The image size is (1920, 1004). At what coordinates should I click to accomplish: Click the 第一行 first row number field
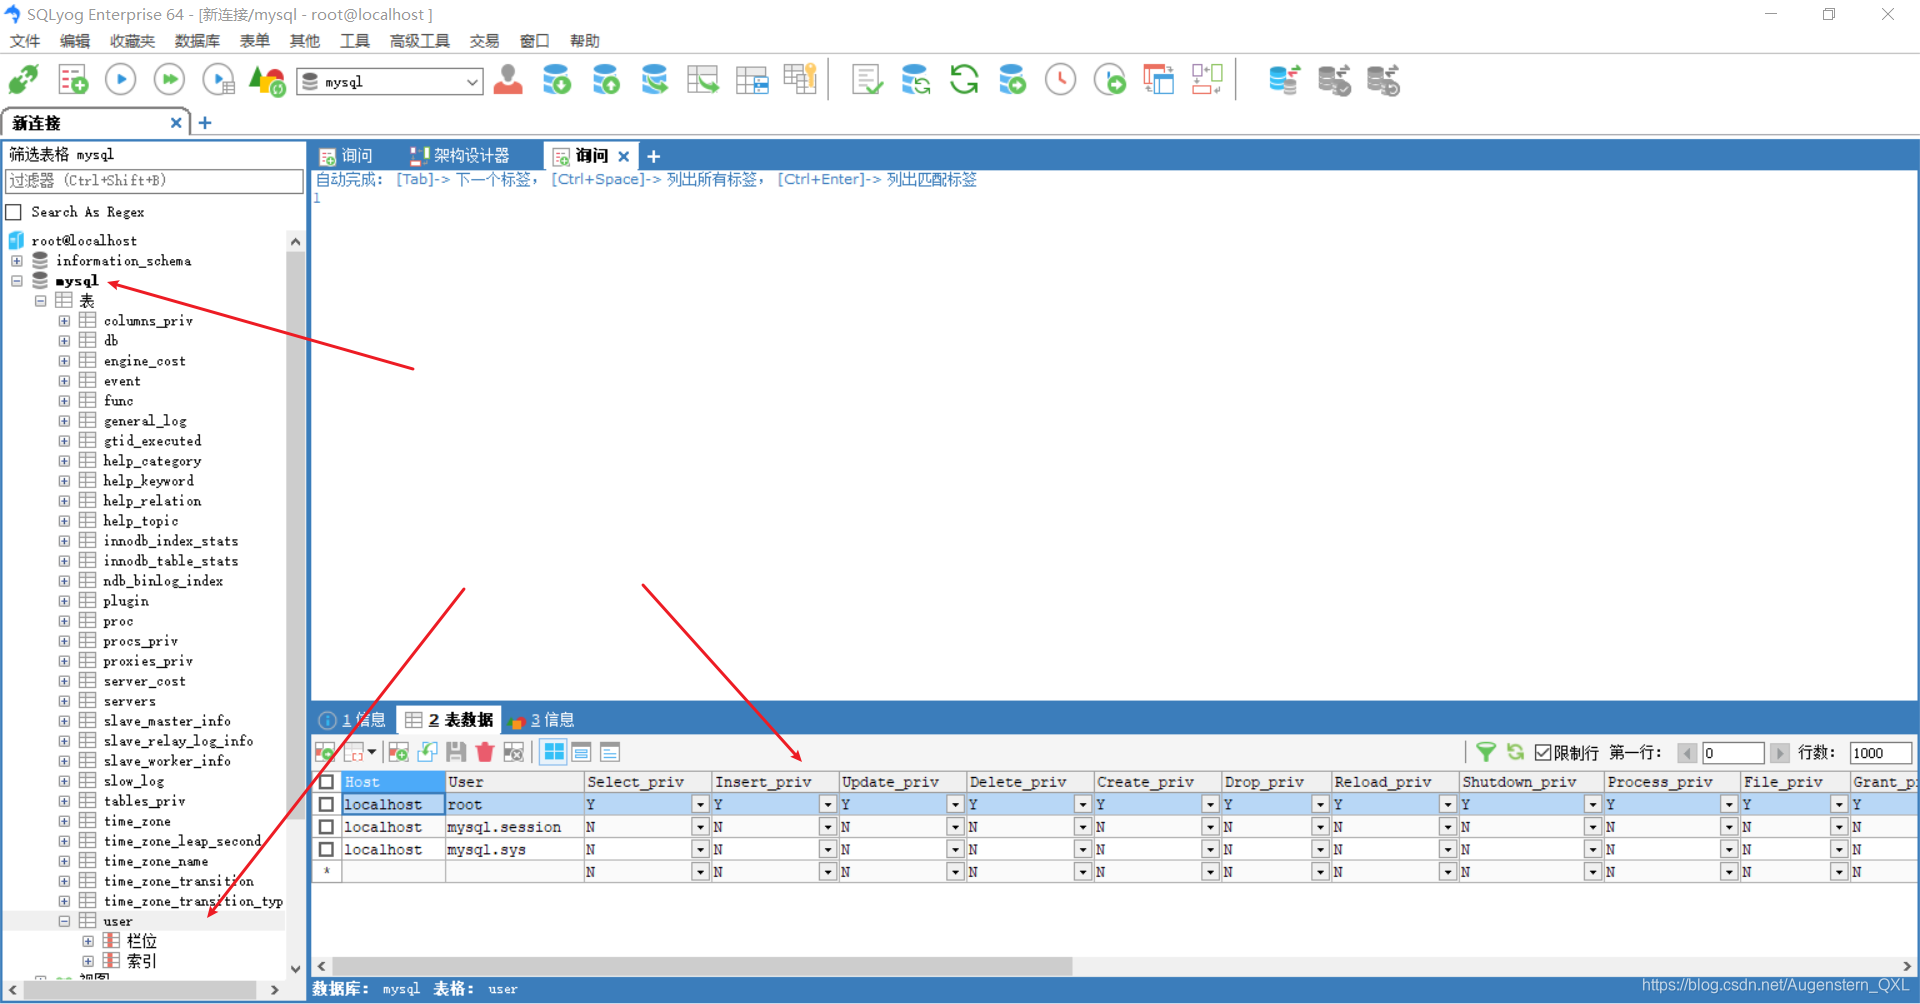1733,753
